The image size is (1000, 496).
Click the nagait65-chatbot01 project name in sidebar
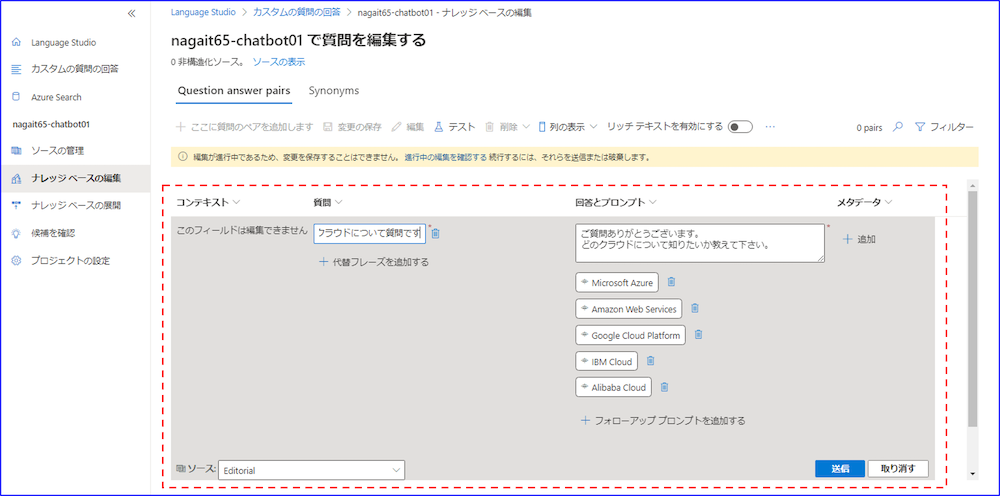51,124
